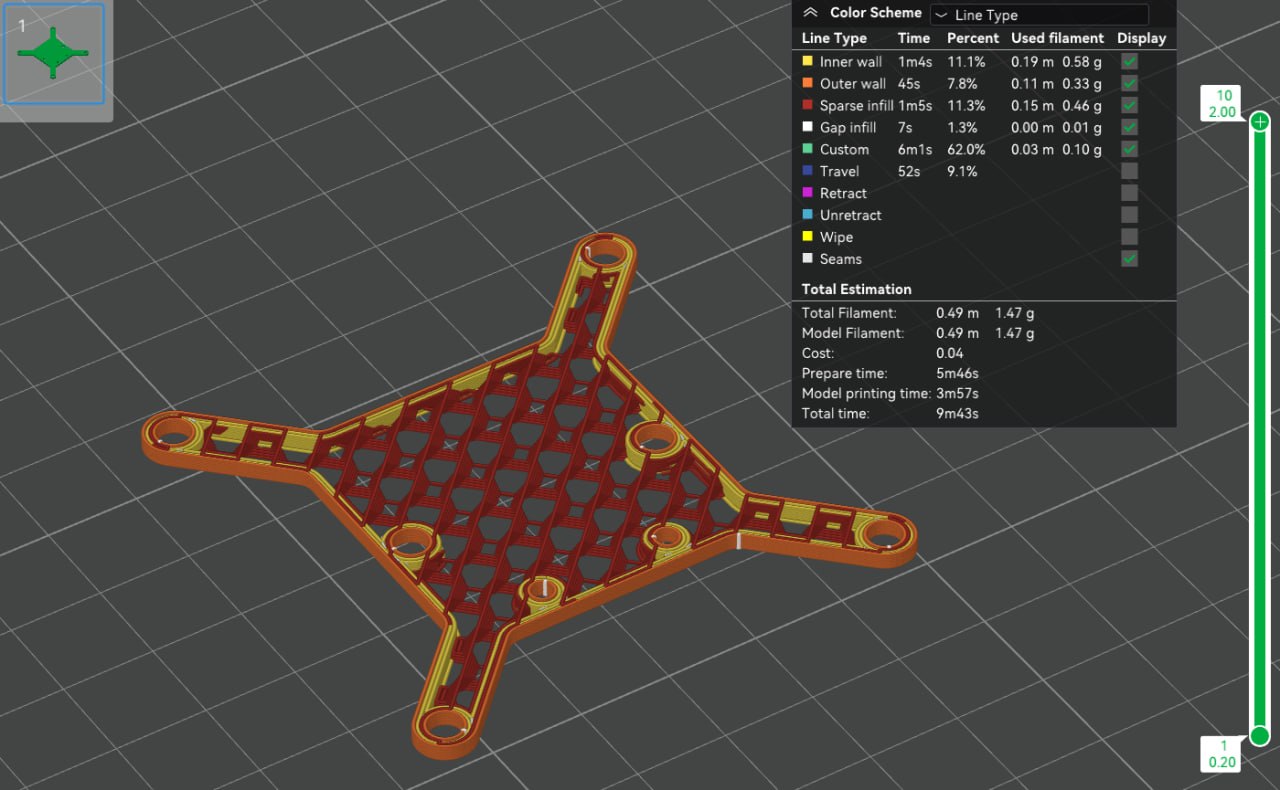Enable Wipe display checkbox

[1129, 237]
